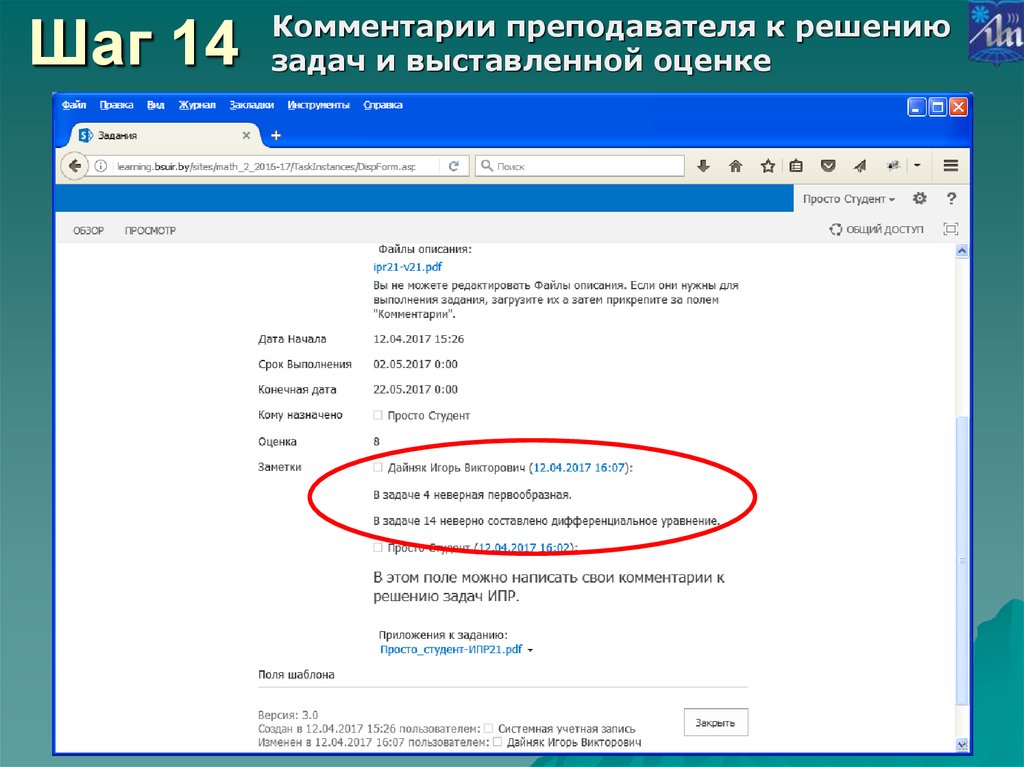Open the reading list clipboard icon
Viewport: 1024px width, 767px height.
click(x=796, y=166)
